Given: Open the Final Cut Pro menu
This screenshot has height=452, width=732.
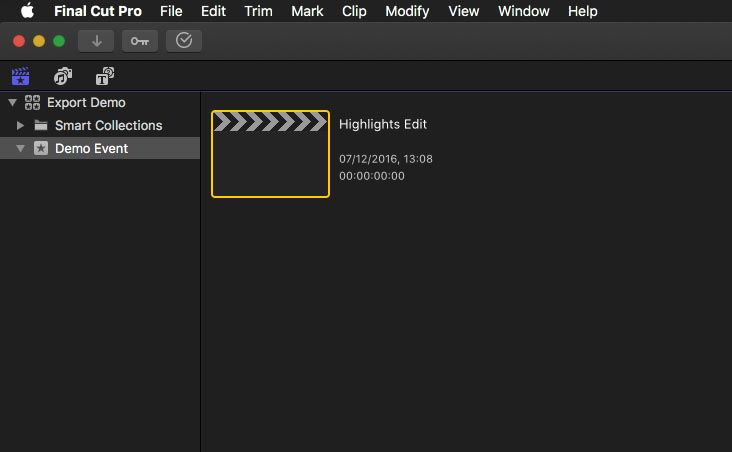Looking at the screenshot, I should pos(98,11).
